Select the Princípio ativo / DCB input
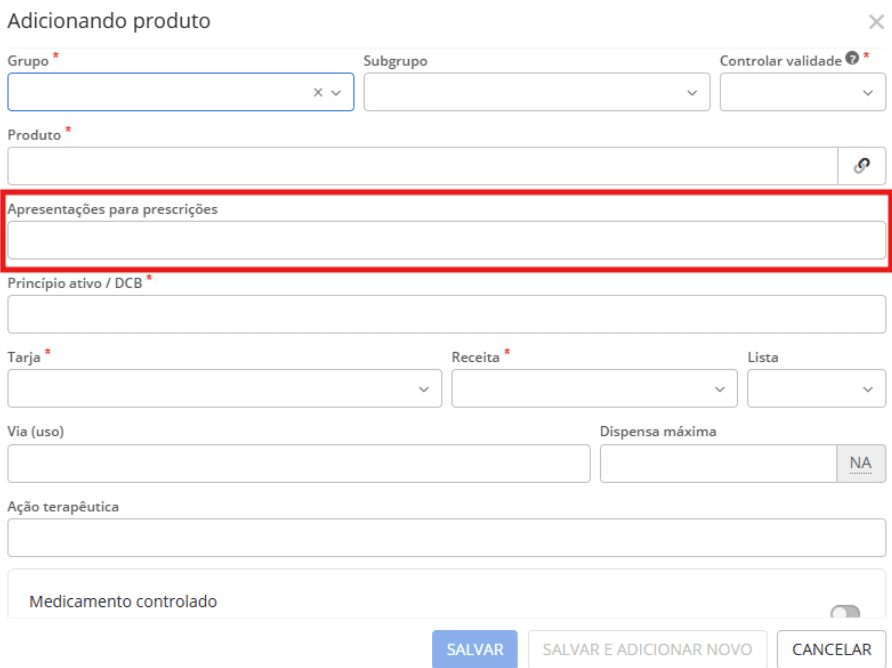Image resolution: width=892 pixels, height=668 pixels. point(446,315)
